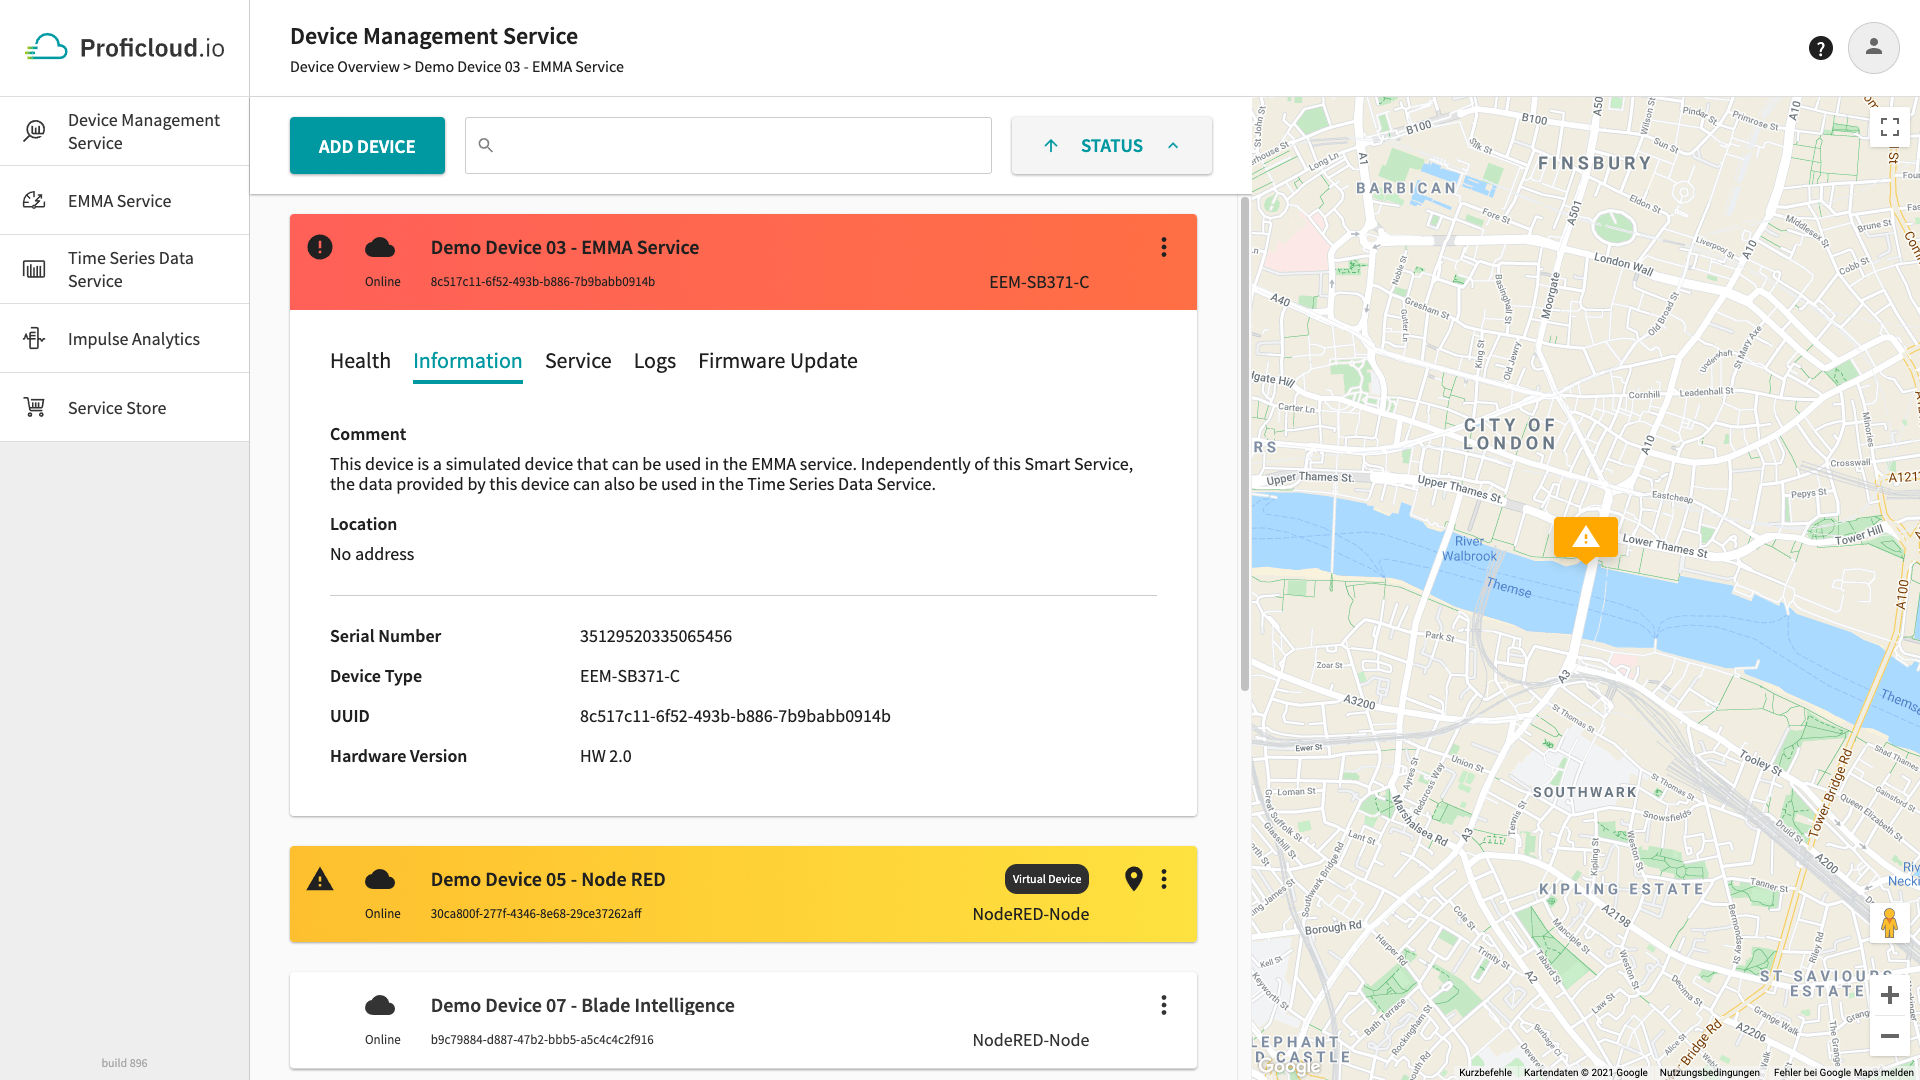The image size is (1920, 1080).
Task: Click the warning marker on the map
Action: [x=1586, y=538]
